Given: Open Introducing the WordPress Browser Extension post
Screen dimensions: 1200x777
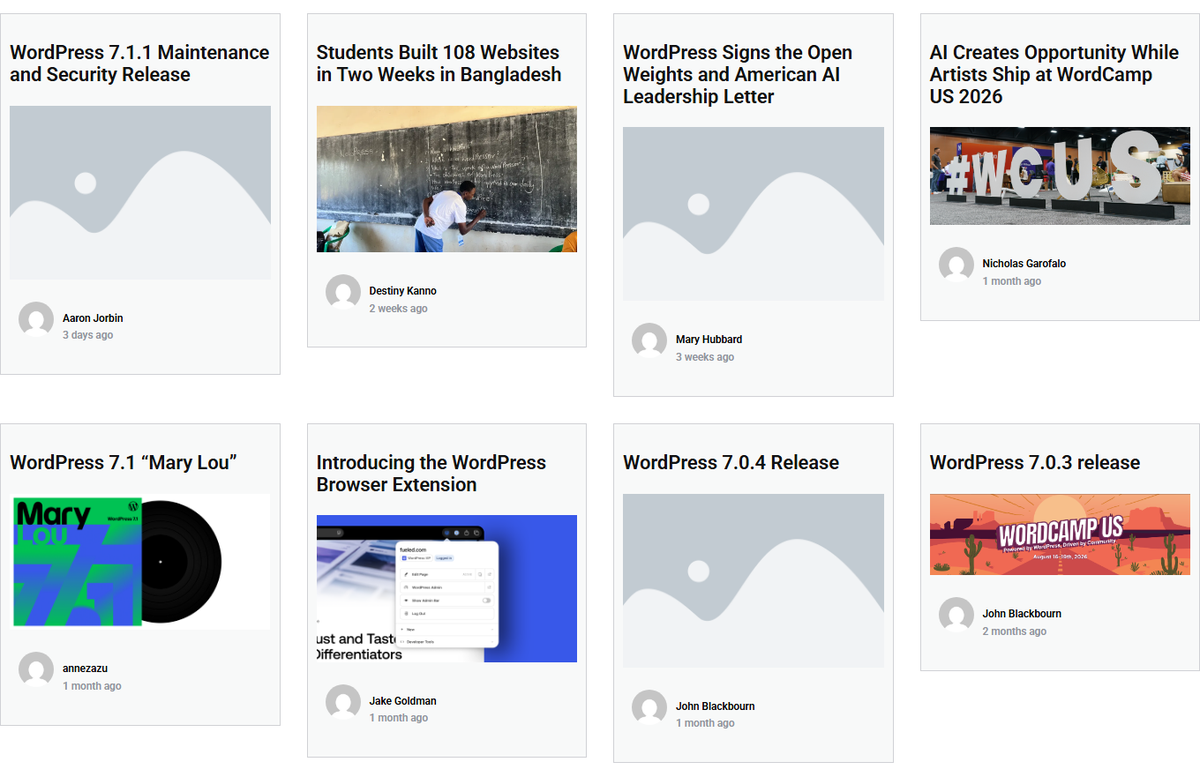Looking at the screenshot, I should coord(431,474).
